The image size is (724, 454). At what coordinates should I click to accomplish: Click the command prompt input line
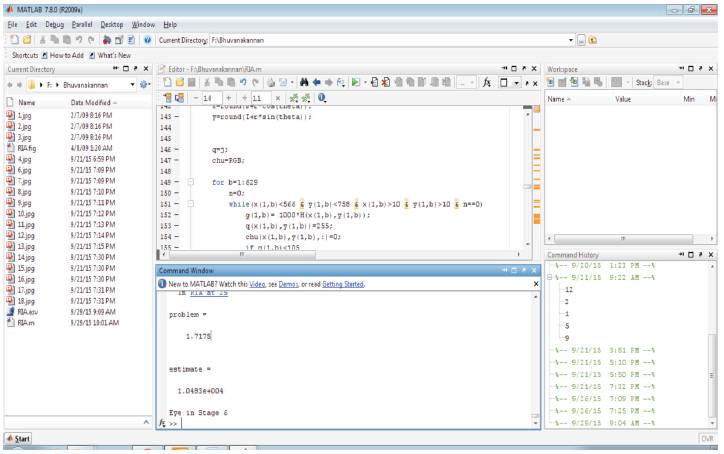[356, 423]
